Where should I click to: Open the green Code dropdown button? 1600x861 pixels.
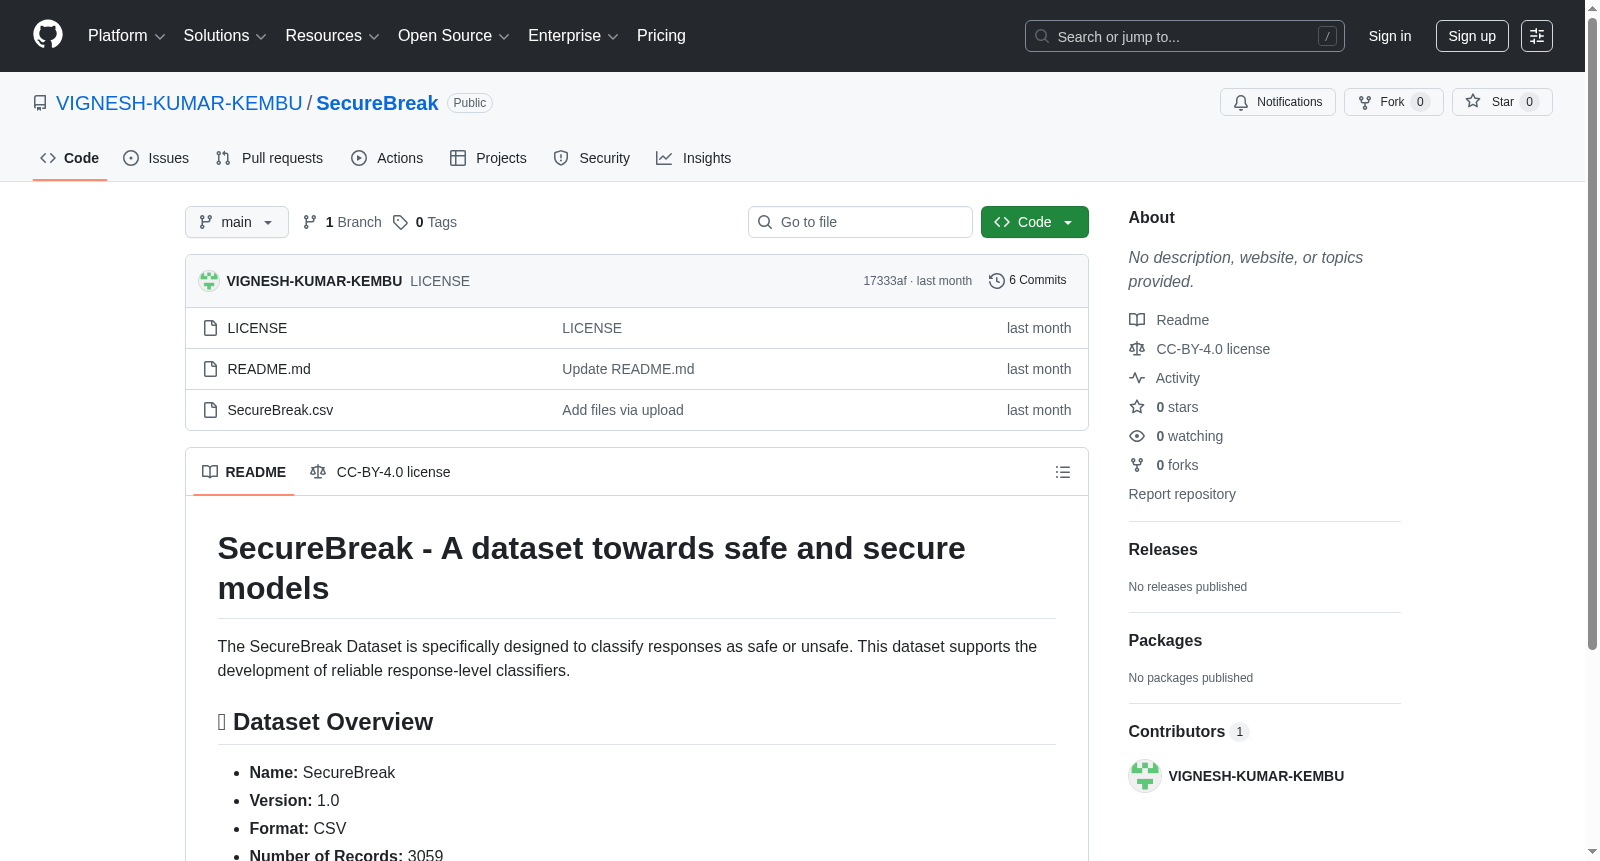click(x=1035, y=222)
